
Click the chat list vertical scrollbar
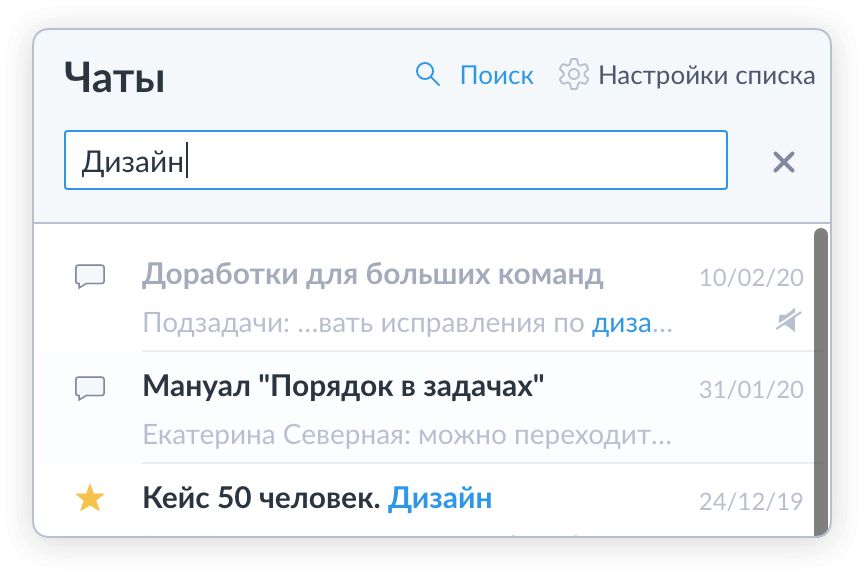[x=820, y=380]
